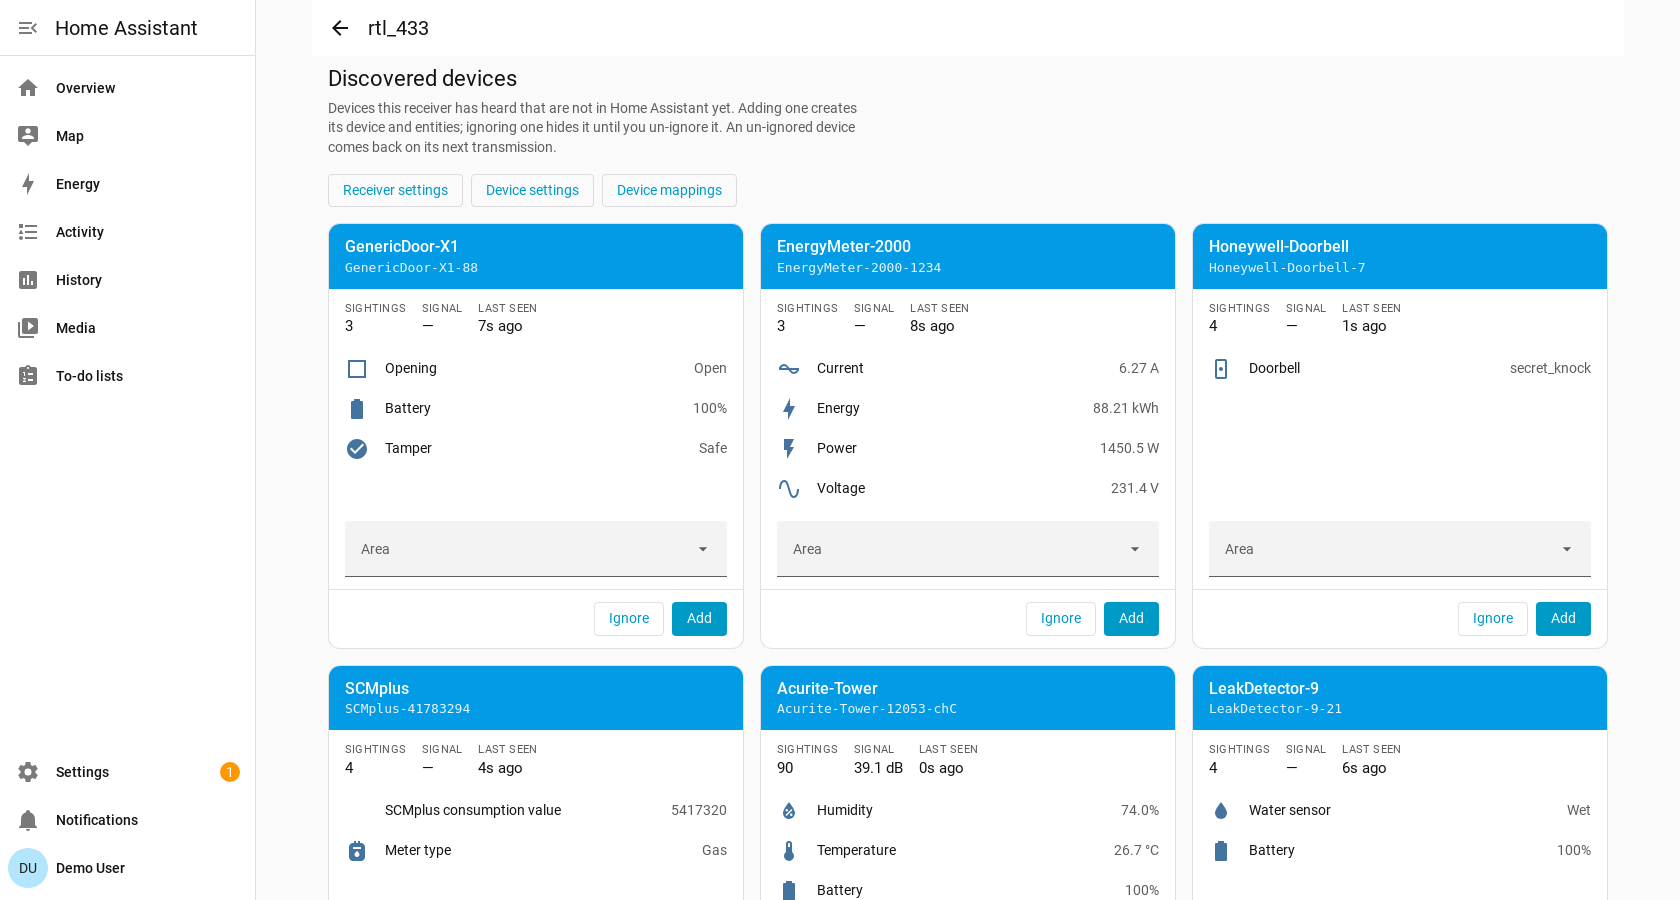The height and width of the screenshot is (900, 1680).
Task: Ignore the Honeywell-Doorbell device
Action: tap(1493, 619)
